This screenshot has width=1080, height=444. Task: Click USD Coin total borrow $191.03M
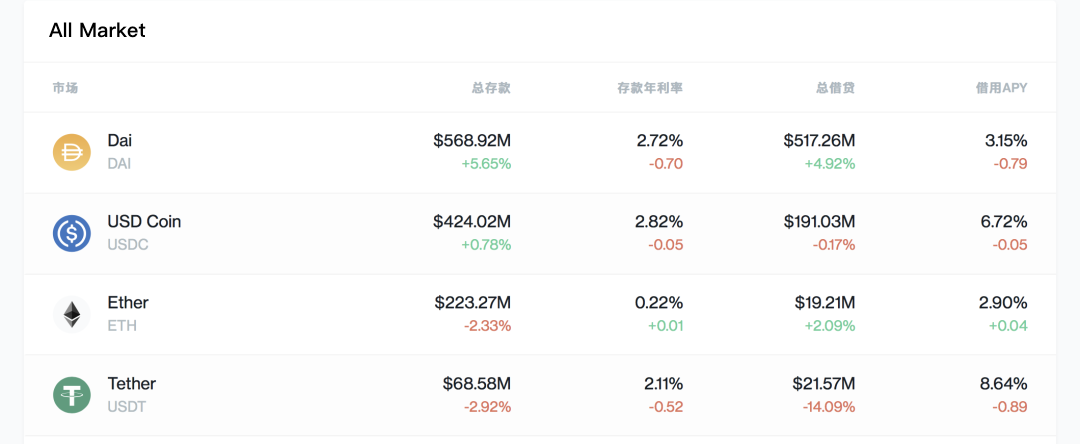820,222
